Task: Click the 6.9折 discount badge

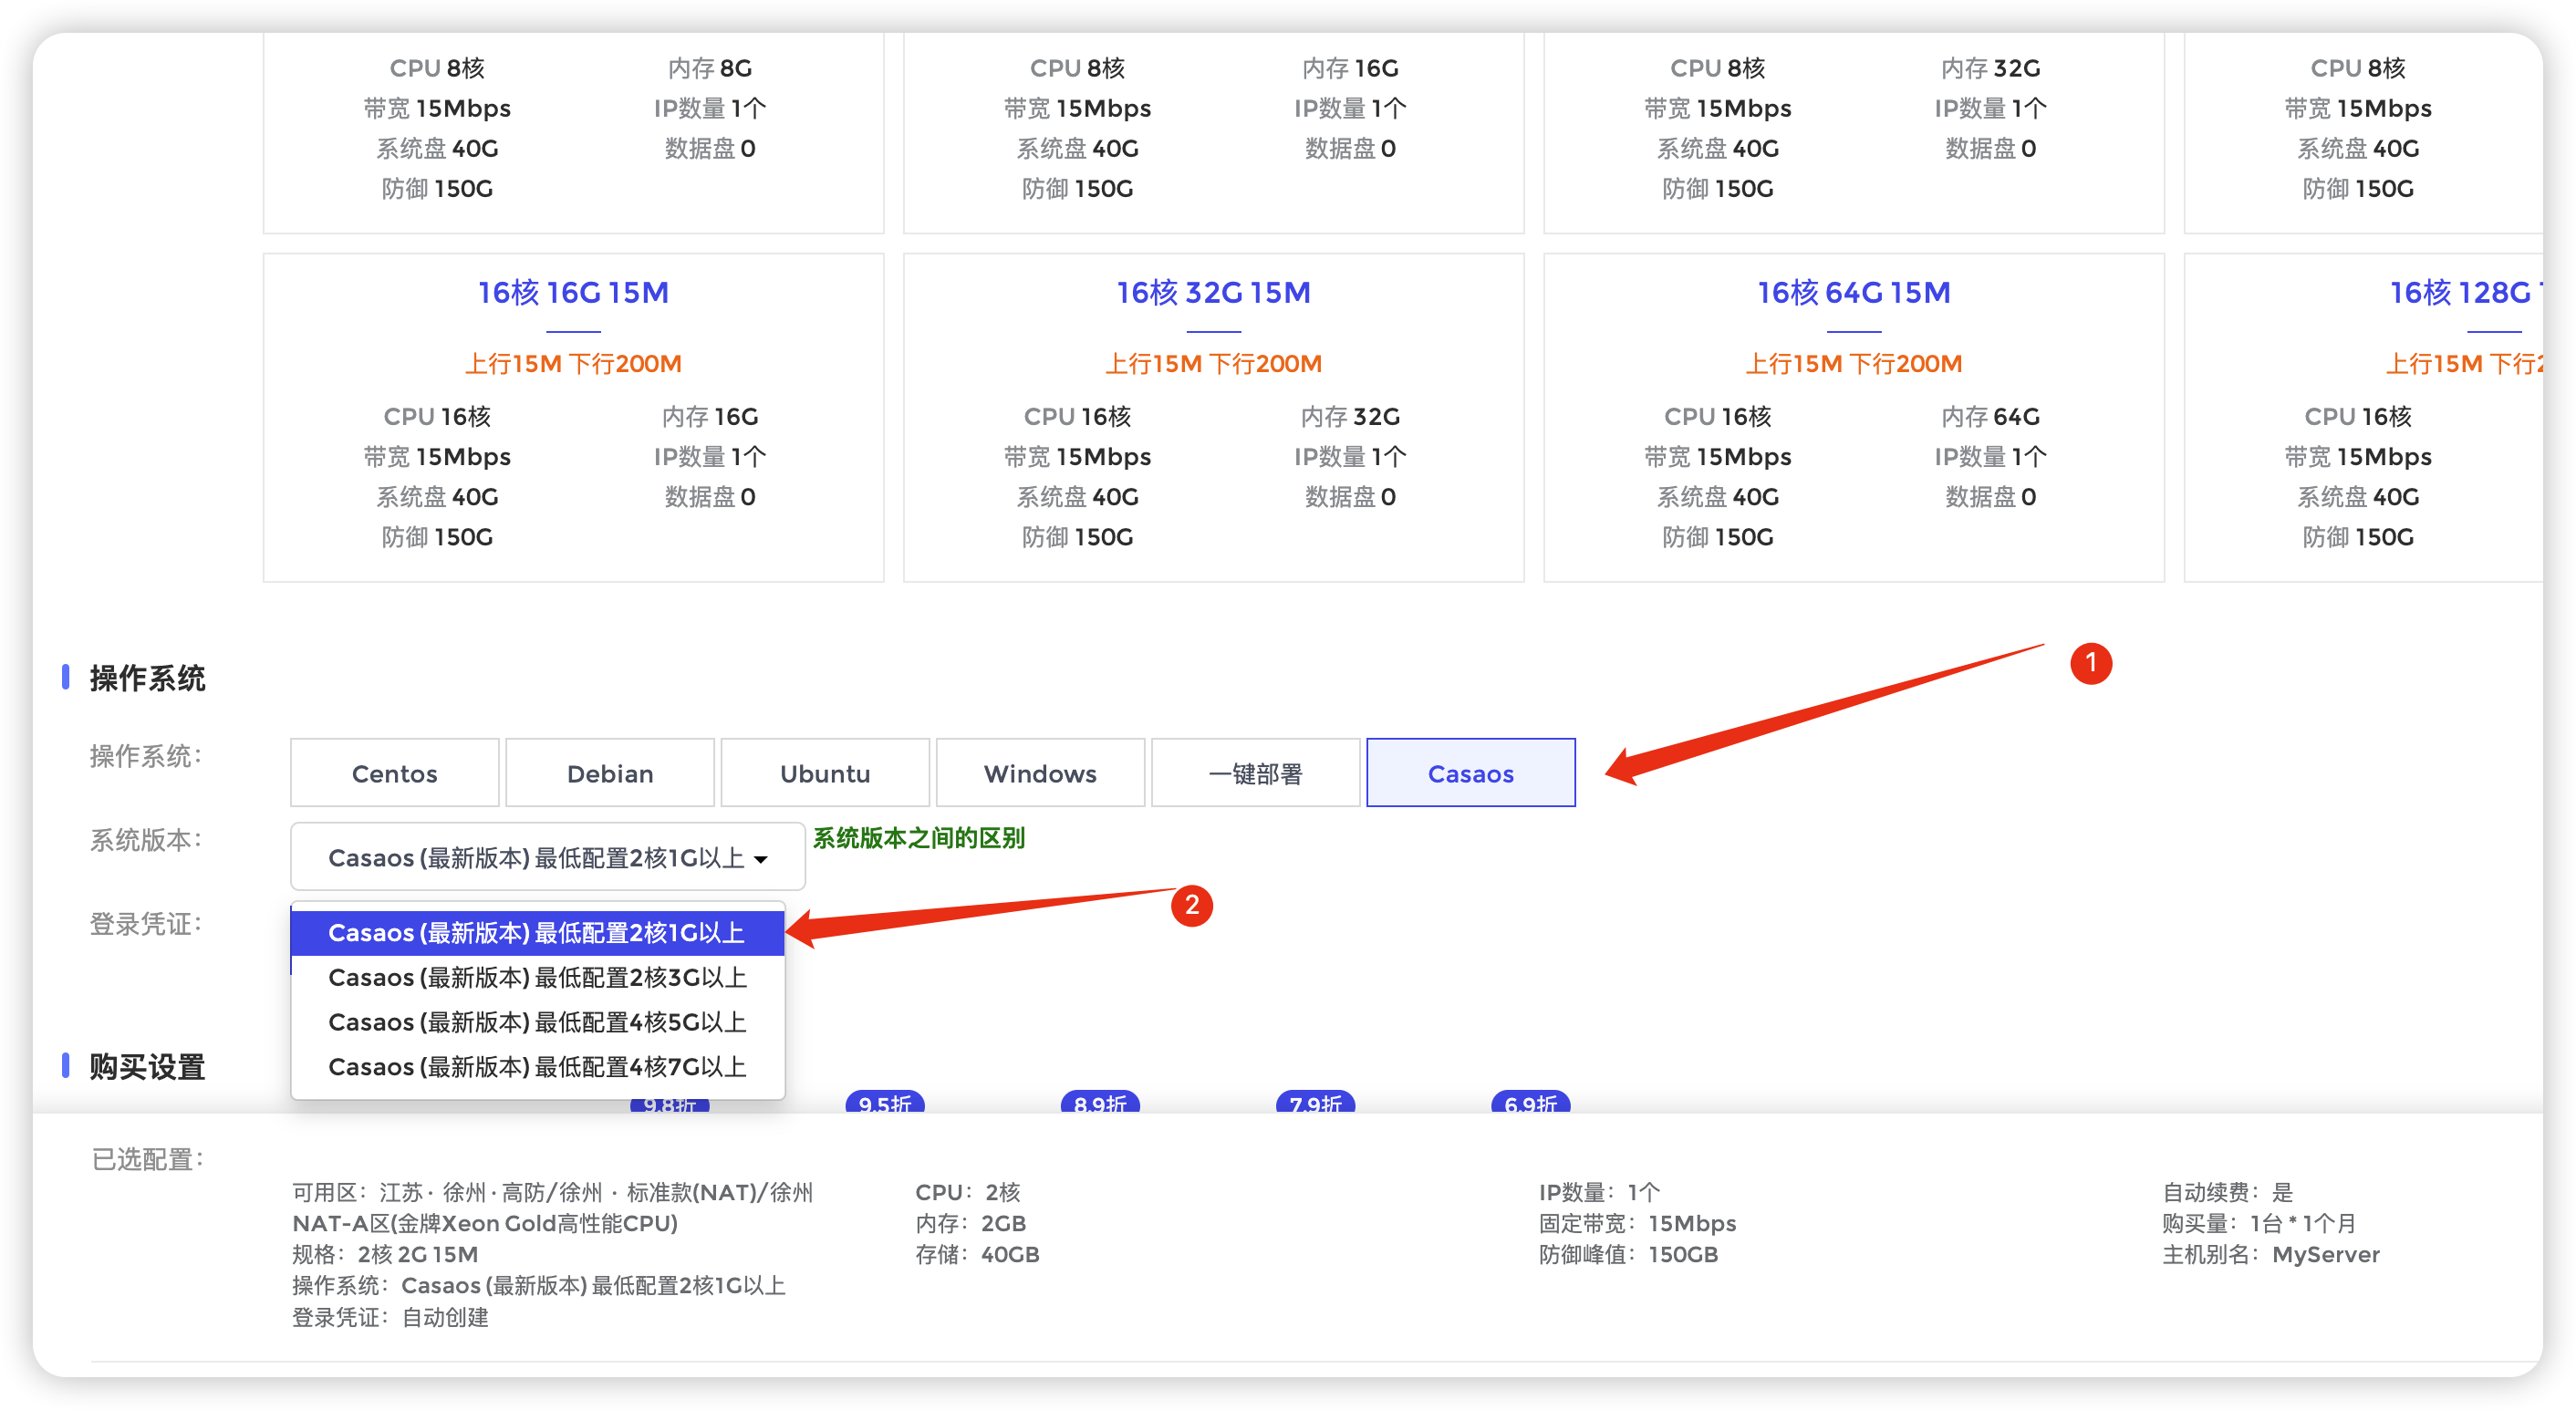Action: (1530, 1103)
